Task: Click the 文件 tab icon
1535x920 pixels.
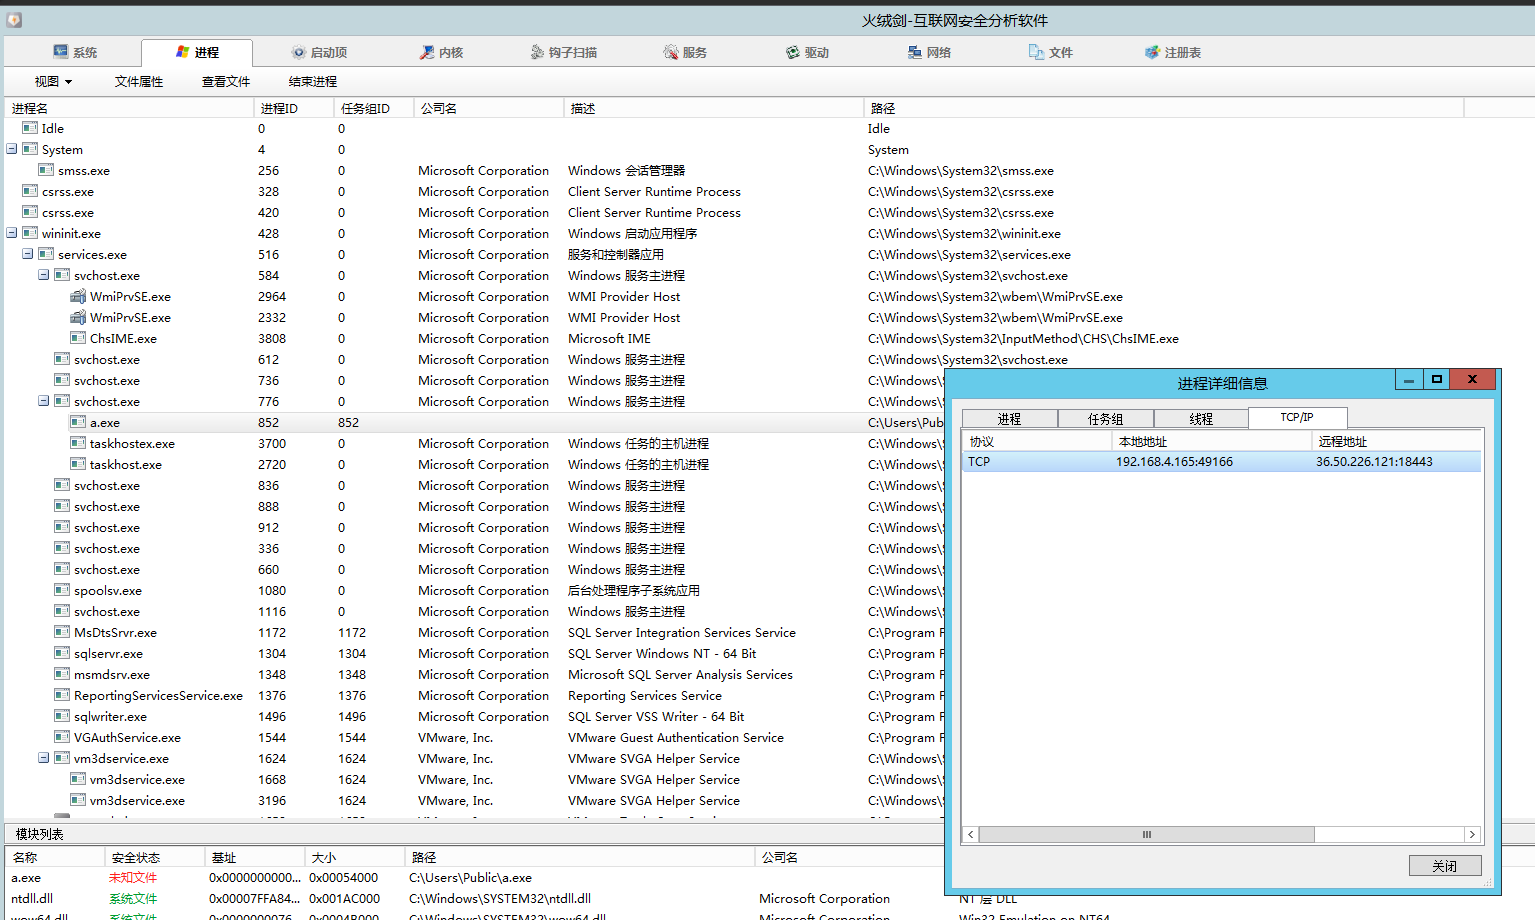Action: pyautogui.click(x=1037, y=52)
